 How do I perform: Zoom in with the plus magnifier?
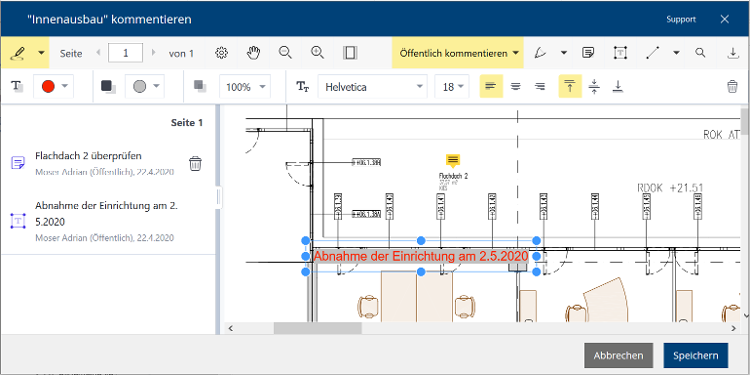coord(318,53)
